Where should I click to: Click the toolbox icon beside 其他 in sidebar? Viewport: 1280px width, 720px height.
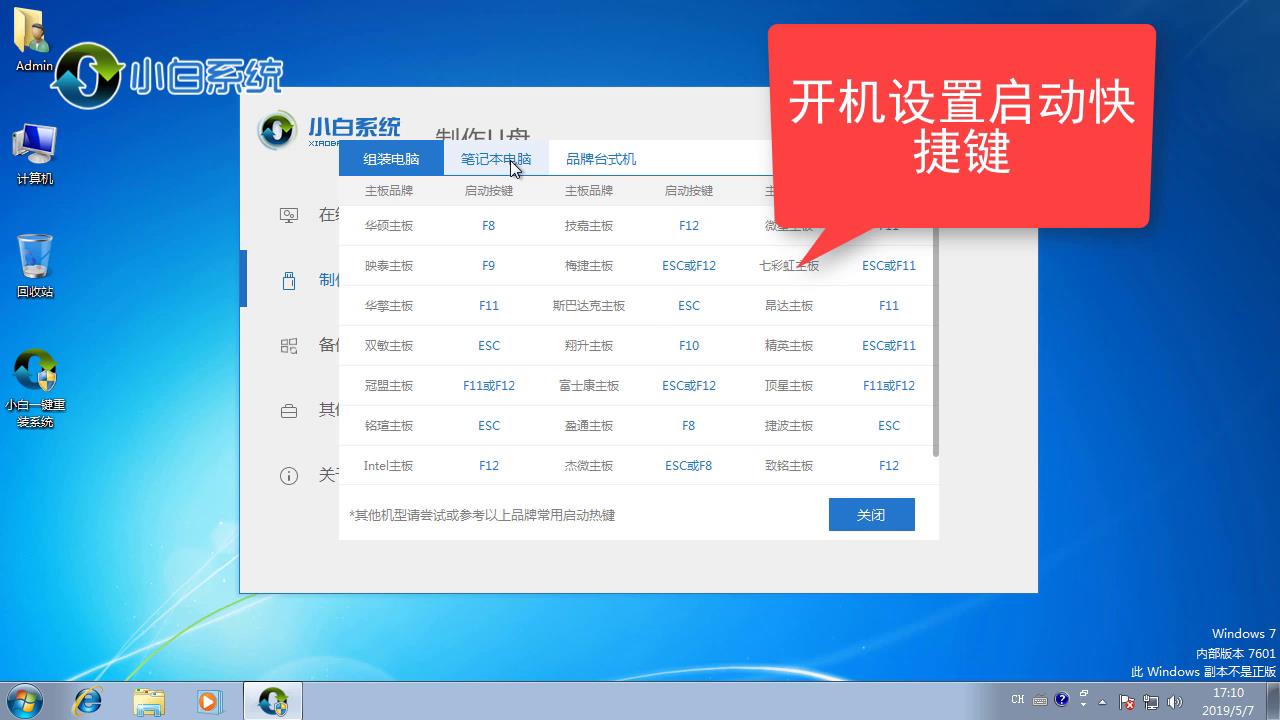pyautogui.click(x=289, y=410)
